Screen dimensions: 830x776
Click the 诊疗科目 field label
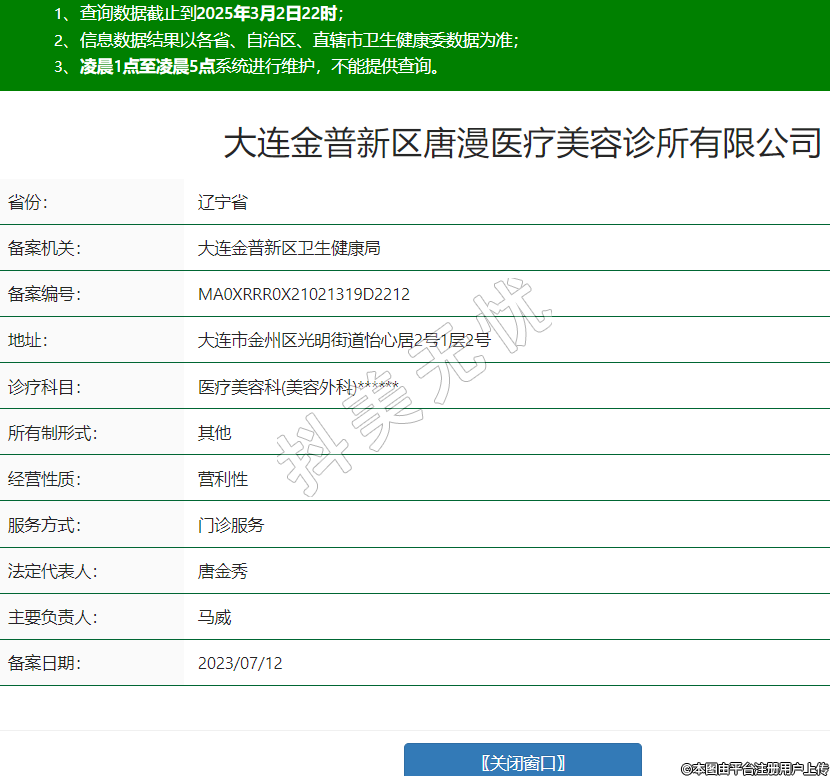click(x=44, y=387)
